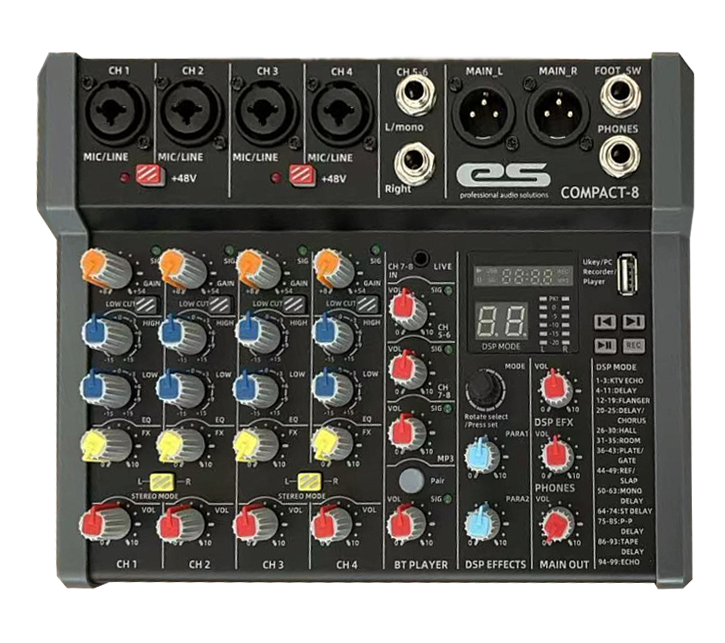This screenshot has height=643, width=725.
Task: Click the DSP EFX red VOL knob
Action: coord(556,388)
